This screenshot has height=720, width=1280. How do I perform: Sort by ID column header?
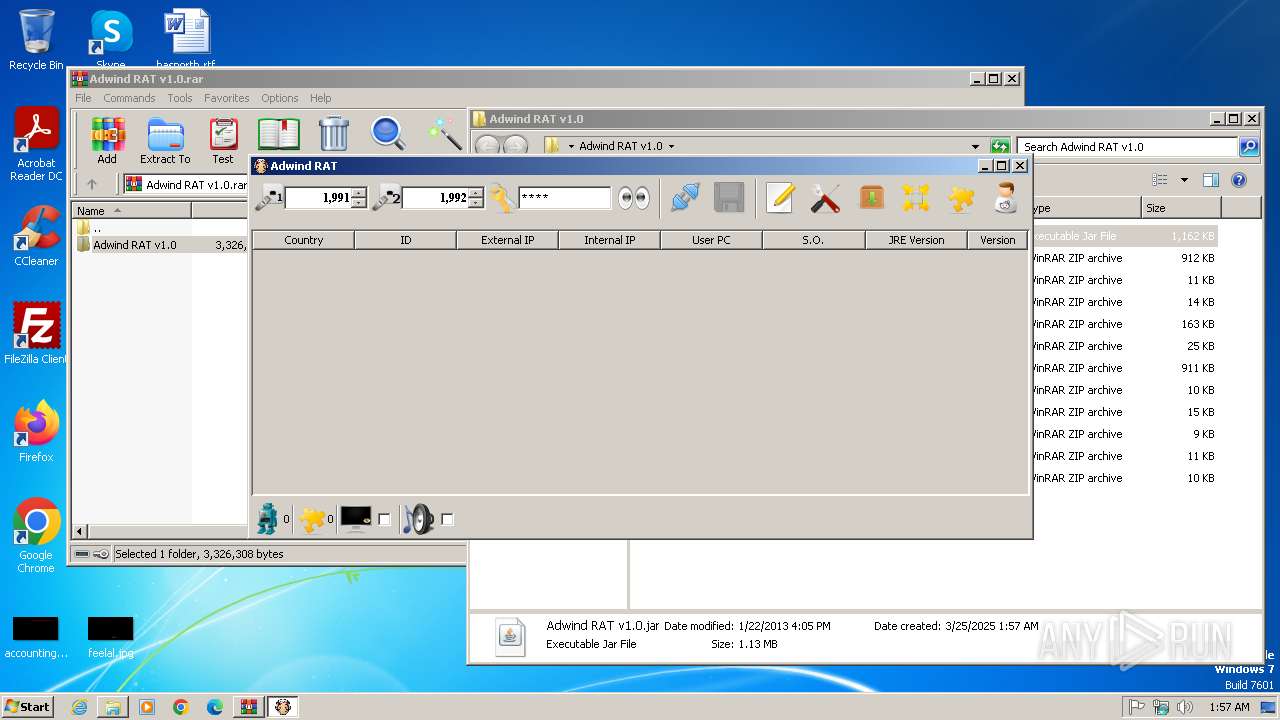[405, 240]
